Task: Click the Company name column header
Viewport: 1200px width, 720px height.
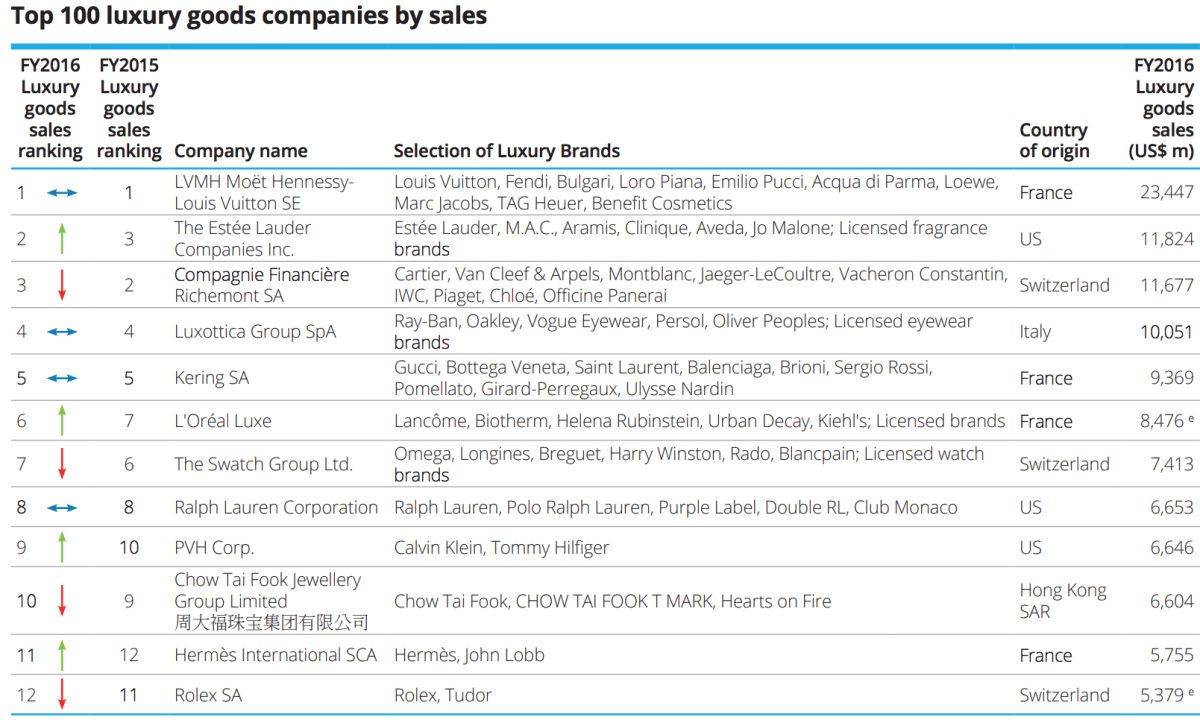Action: point(240,151)
